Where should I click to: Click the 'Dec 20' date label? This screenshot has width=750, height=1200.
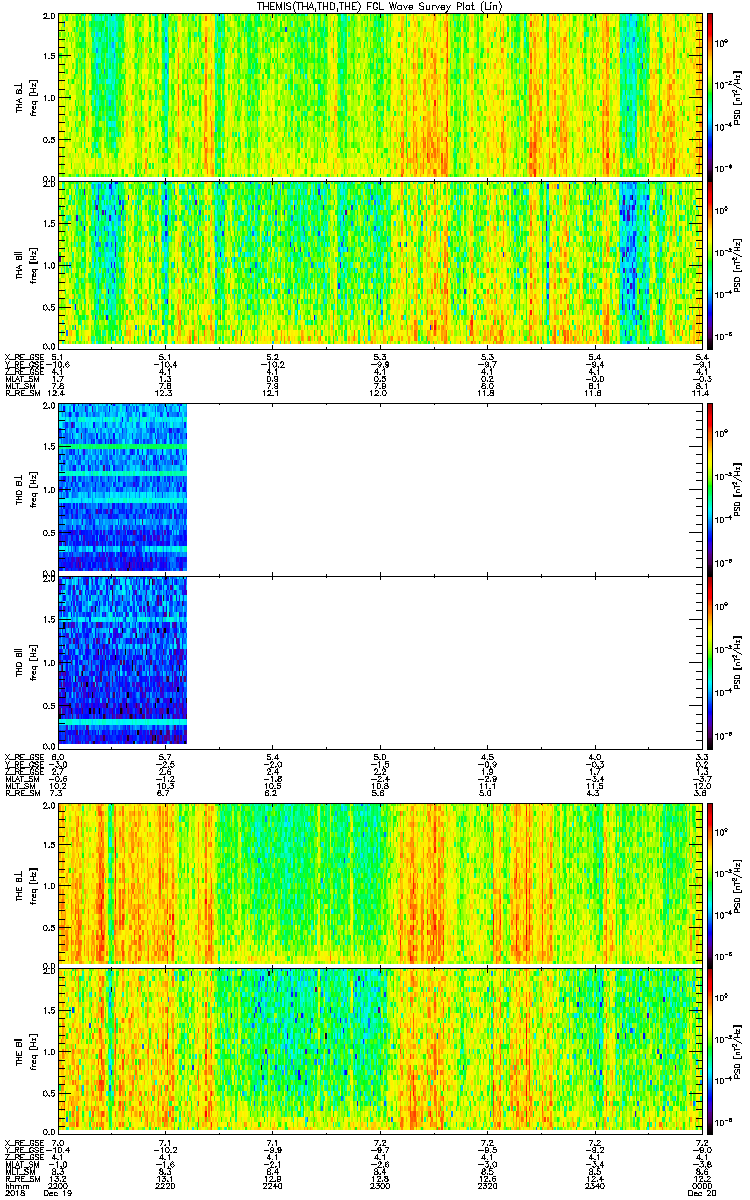point(703,1193)
